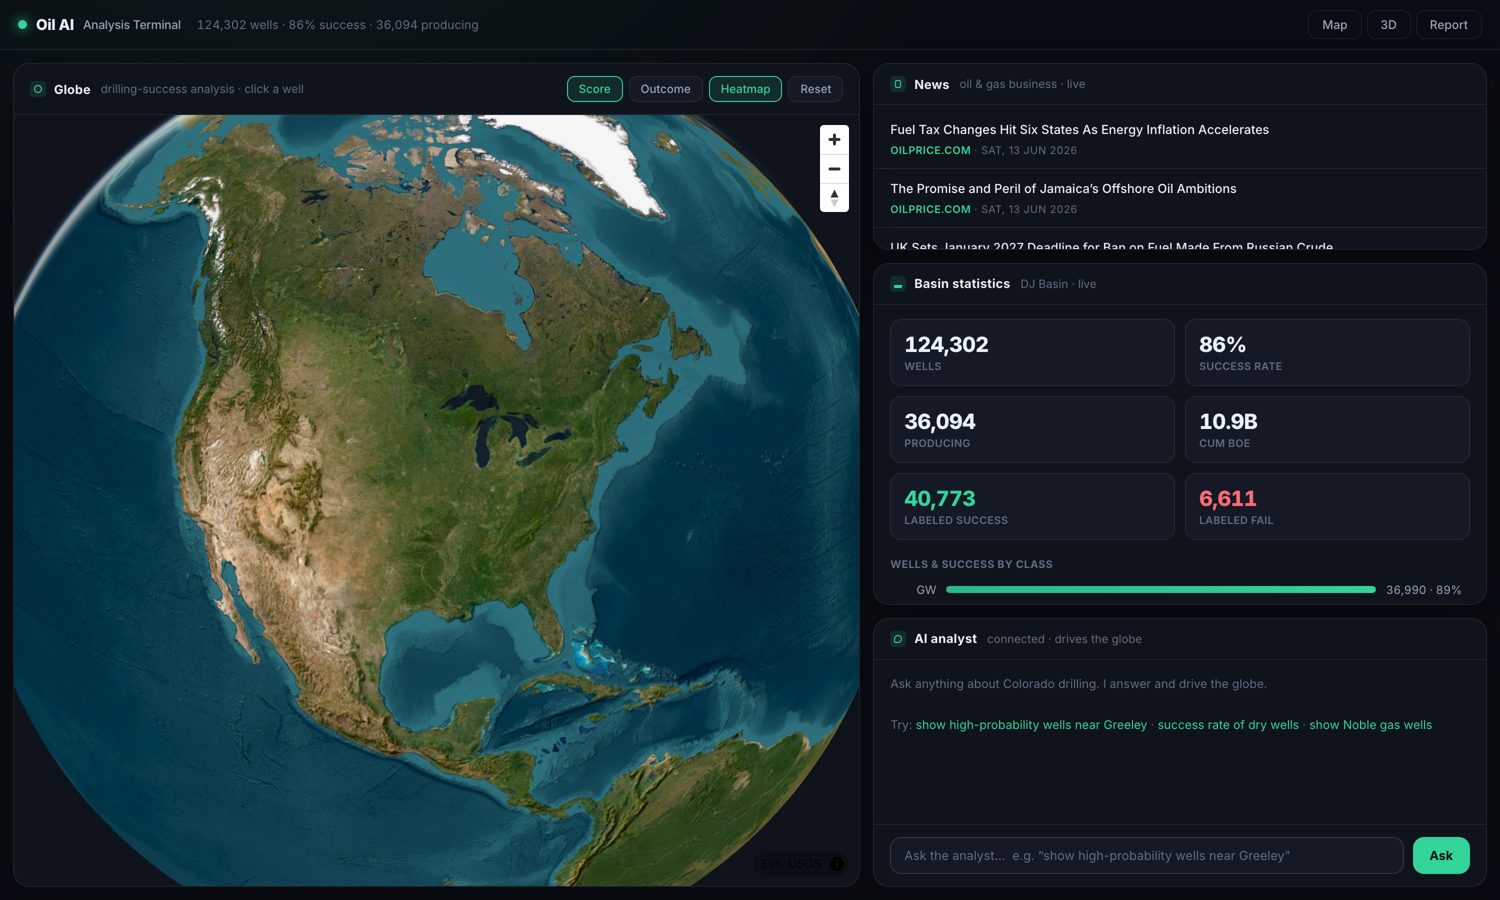Select the 36,094 Producing stat card
This screenshot has width=1500, height=900.
1032,430
